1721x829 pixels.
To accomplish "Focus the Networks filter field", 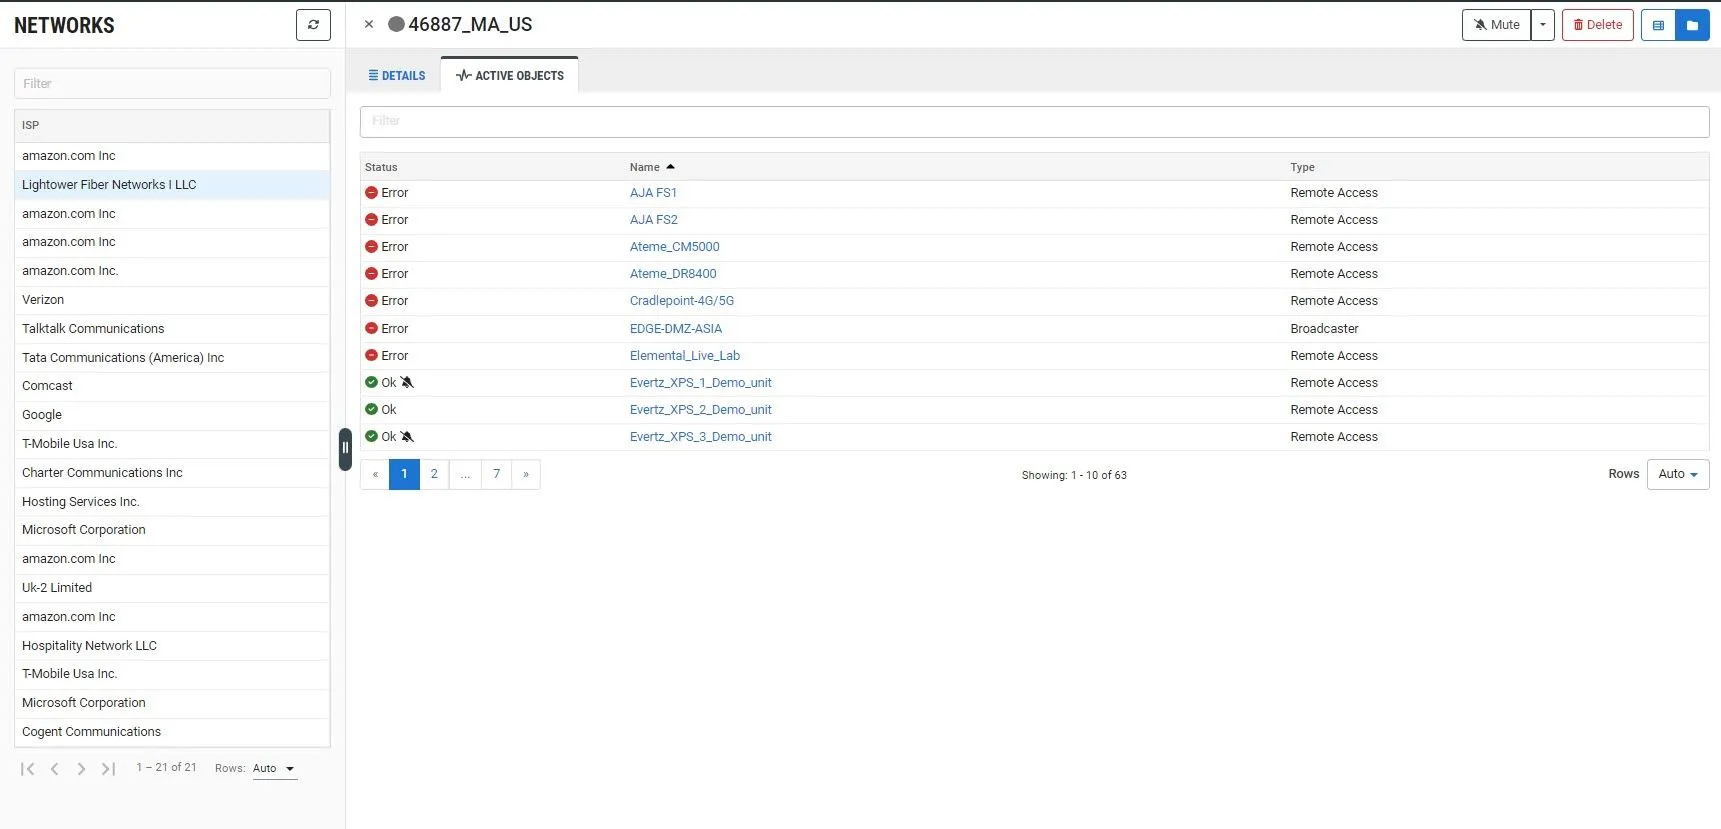I will click(172, 83).
